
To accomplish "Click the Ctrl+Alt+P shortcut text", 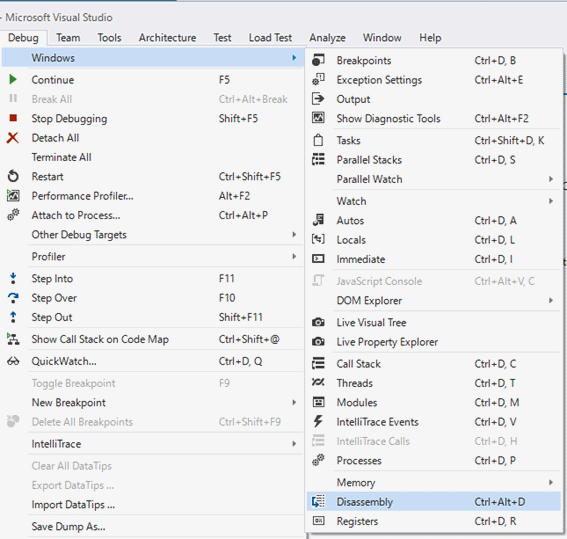I will [243, 215].
